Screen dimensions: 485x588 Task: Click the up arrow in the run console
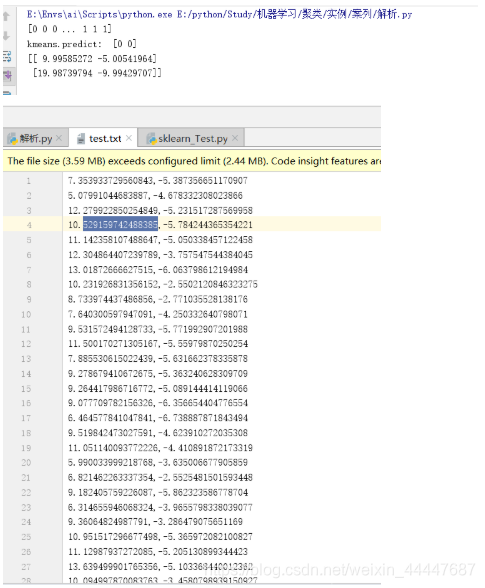[6, 16]
